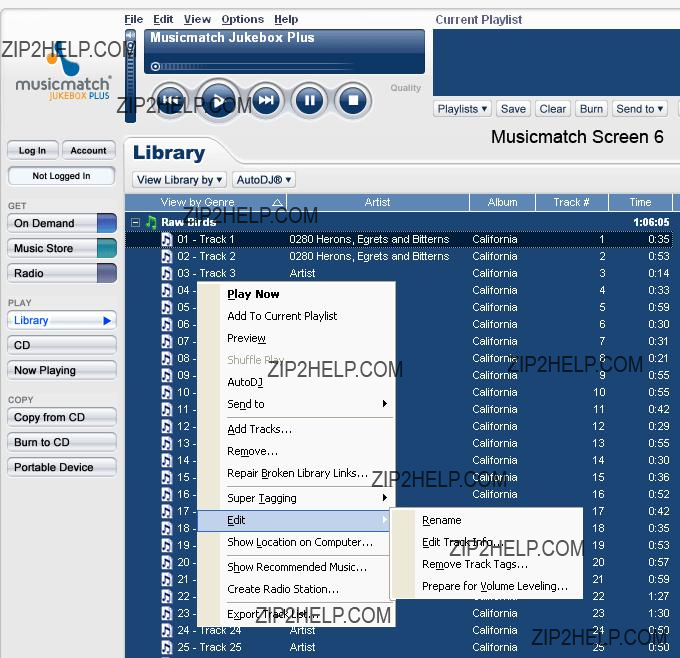Open the Edit menu in menu bar
Image resolution: width=680 pixels, height=658 pixels.
tap(163, 20)
